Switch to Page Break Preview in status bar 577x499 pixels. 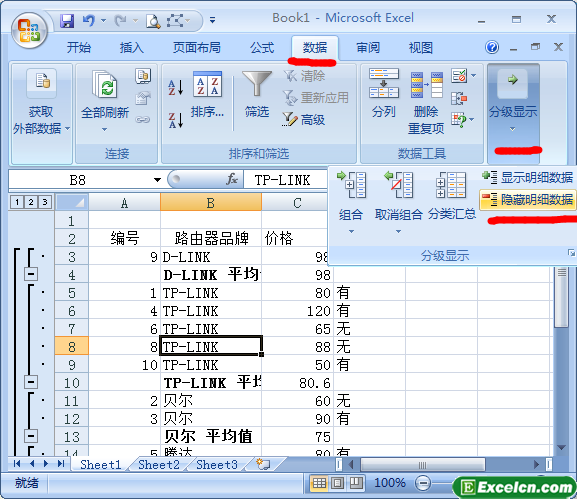click(356, 483)
